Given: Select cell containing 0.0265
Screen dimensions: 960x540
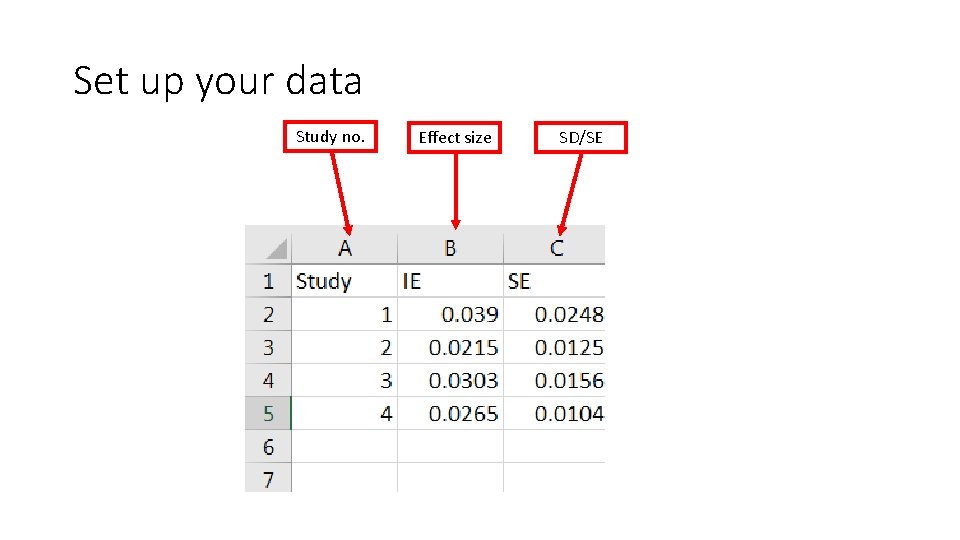Looking at the screenshot, I should click(x=450, y=413).
